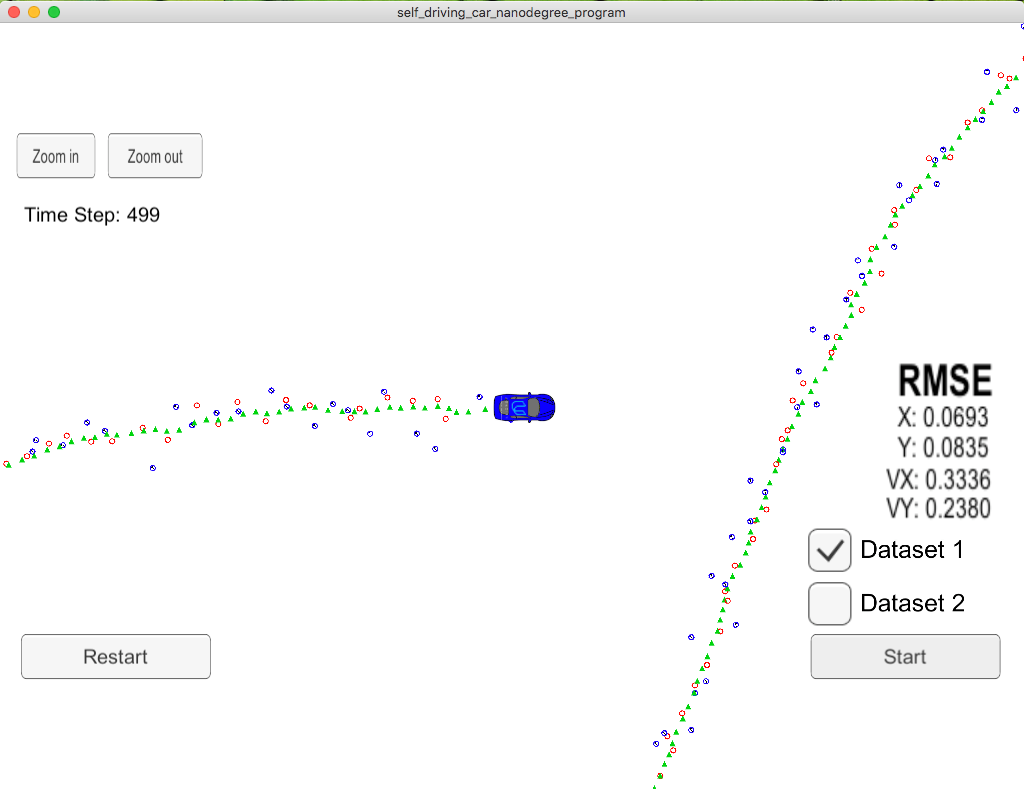
Task: Click the VX: 0.3336 RMSE value
Action: point(938,479)
